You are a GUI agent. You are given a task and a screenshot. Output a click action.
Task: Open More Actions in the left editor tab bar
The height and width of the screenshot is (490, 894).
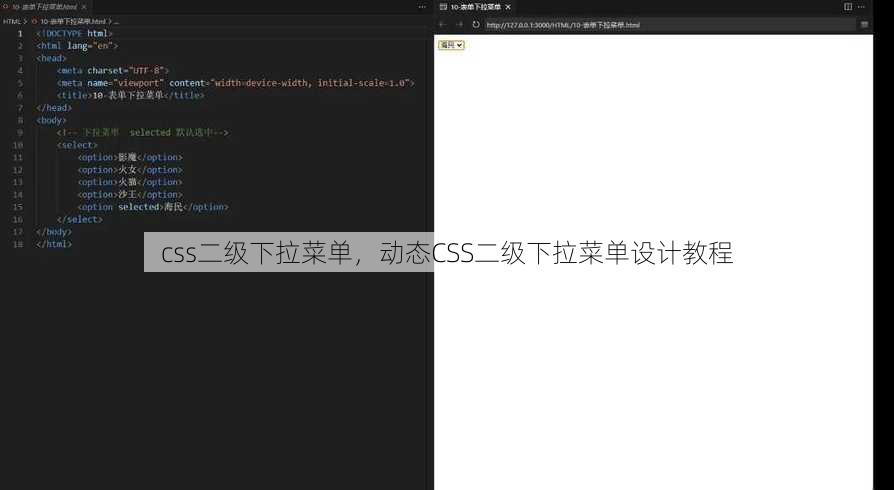pyautogui.click(x=422, y=7)
